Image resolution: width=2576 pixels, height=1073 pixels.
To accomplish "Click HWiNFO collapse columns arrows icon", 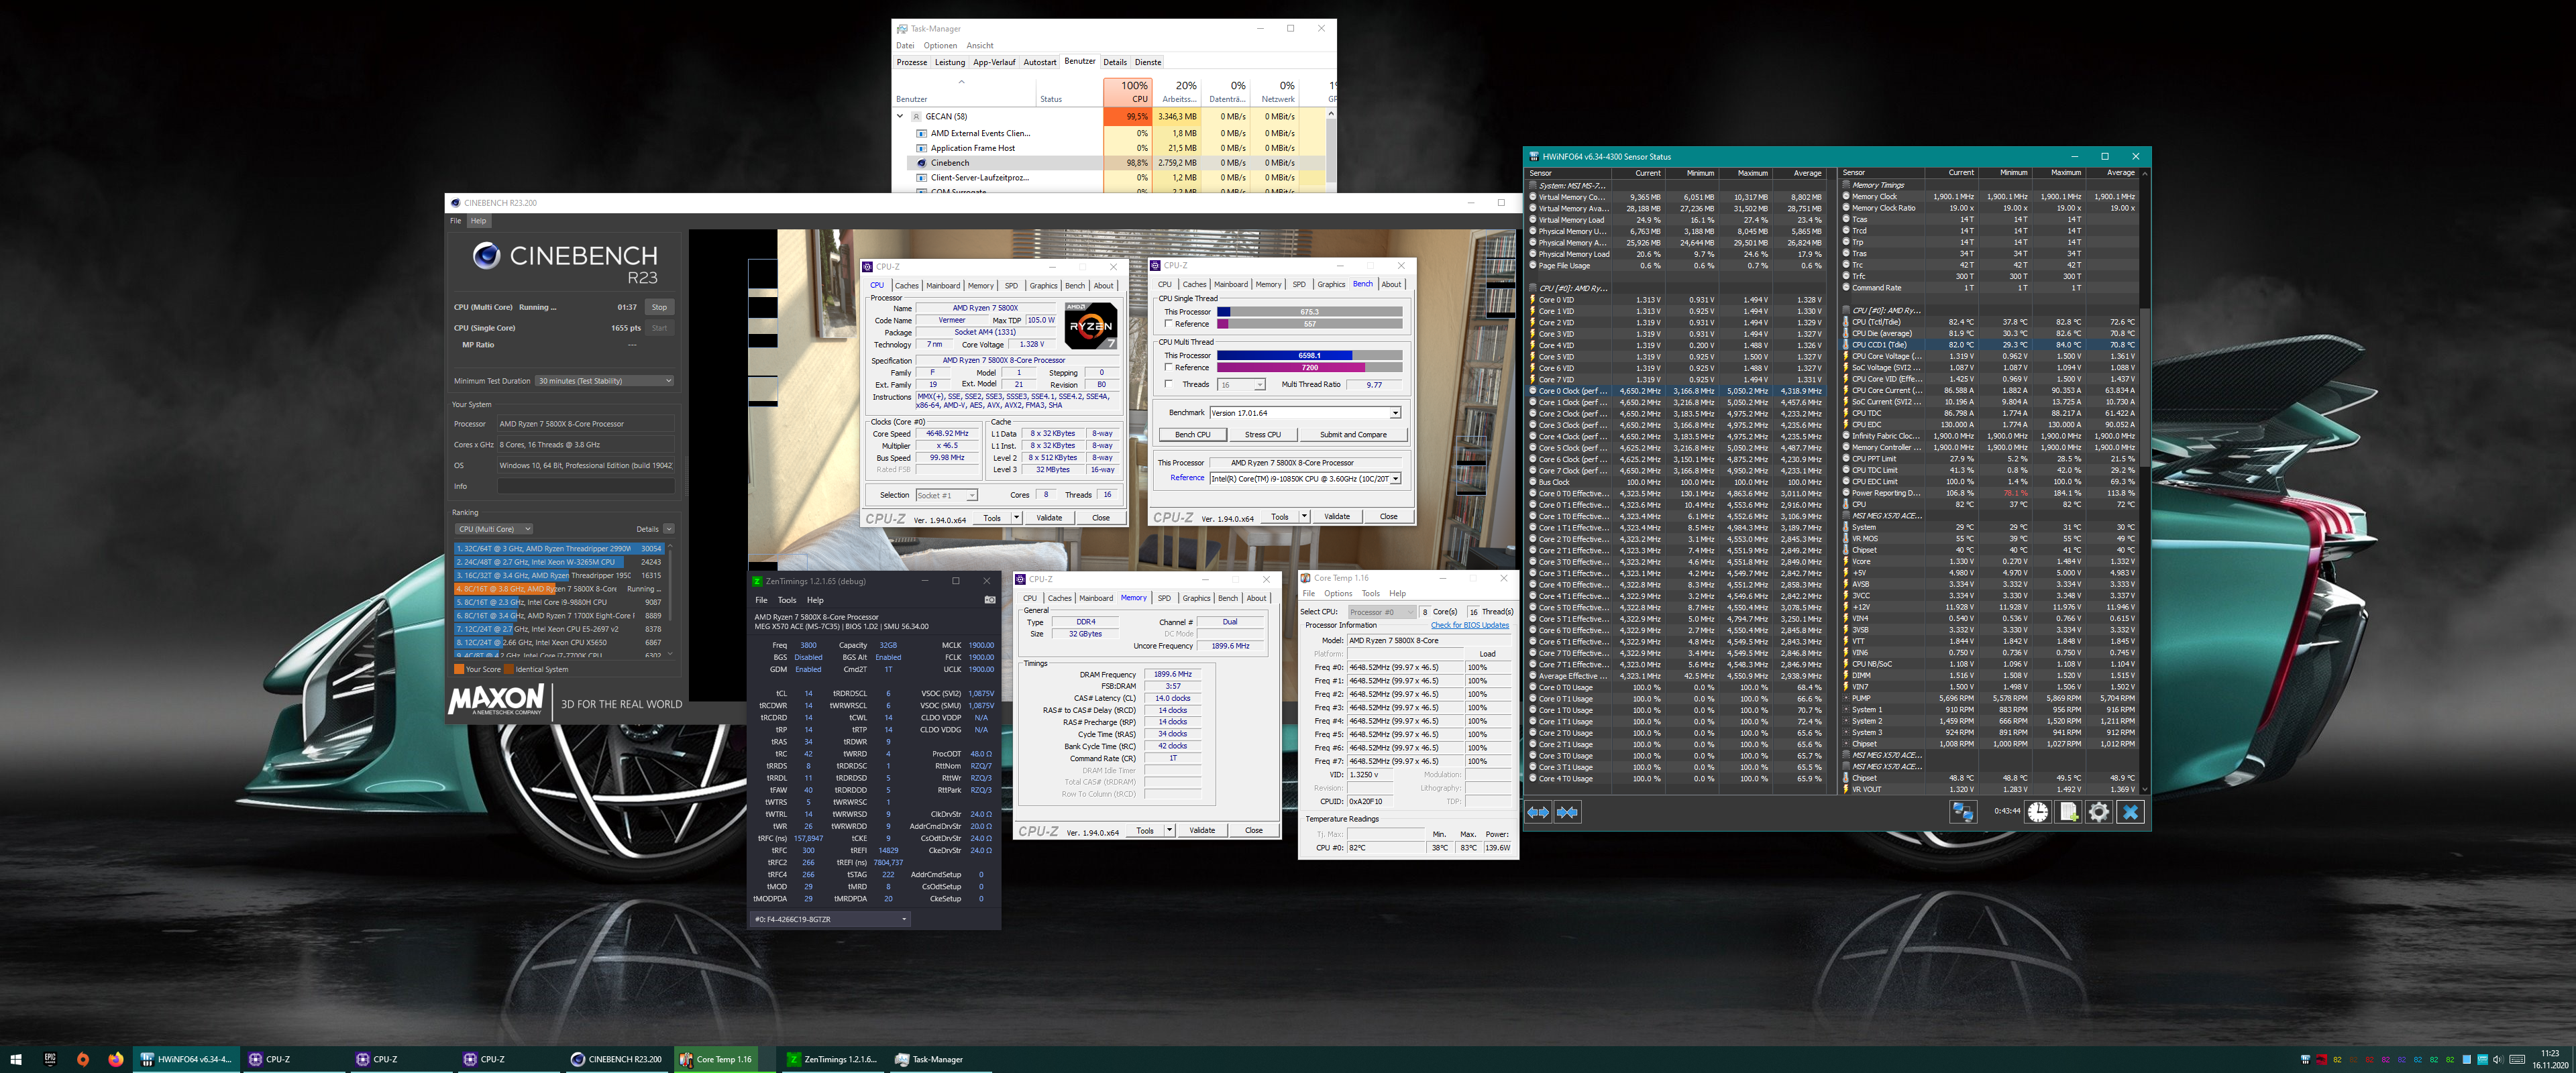I will coord(1567,812).
